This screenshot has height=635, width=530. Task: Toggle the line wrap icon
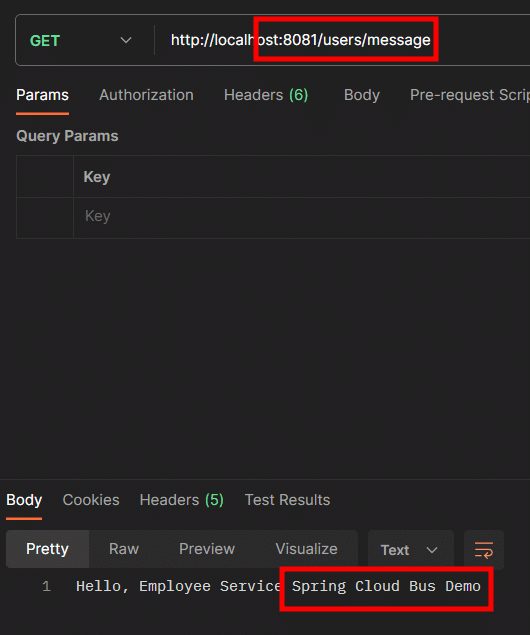(x=484, y=550)
